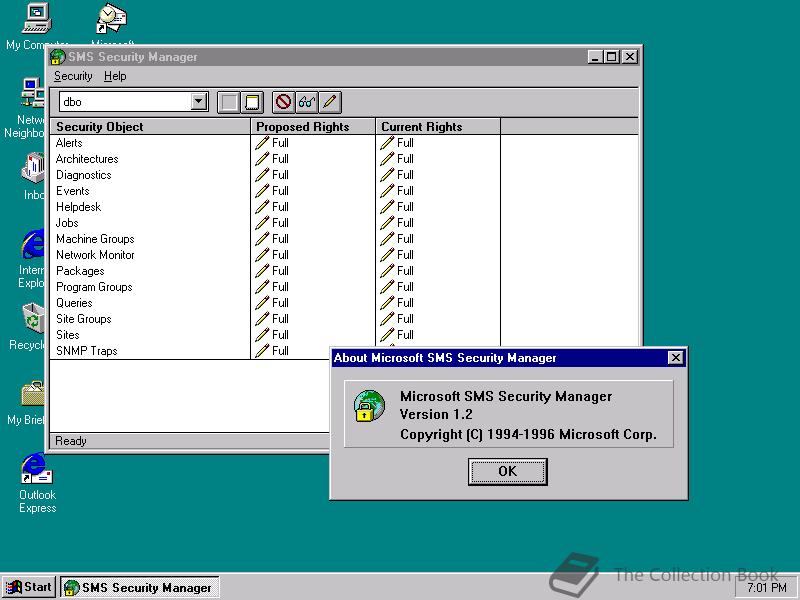Click the yellow note page toolbar icon
The height and width of the screenshot is (600, 800).
252,102
